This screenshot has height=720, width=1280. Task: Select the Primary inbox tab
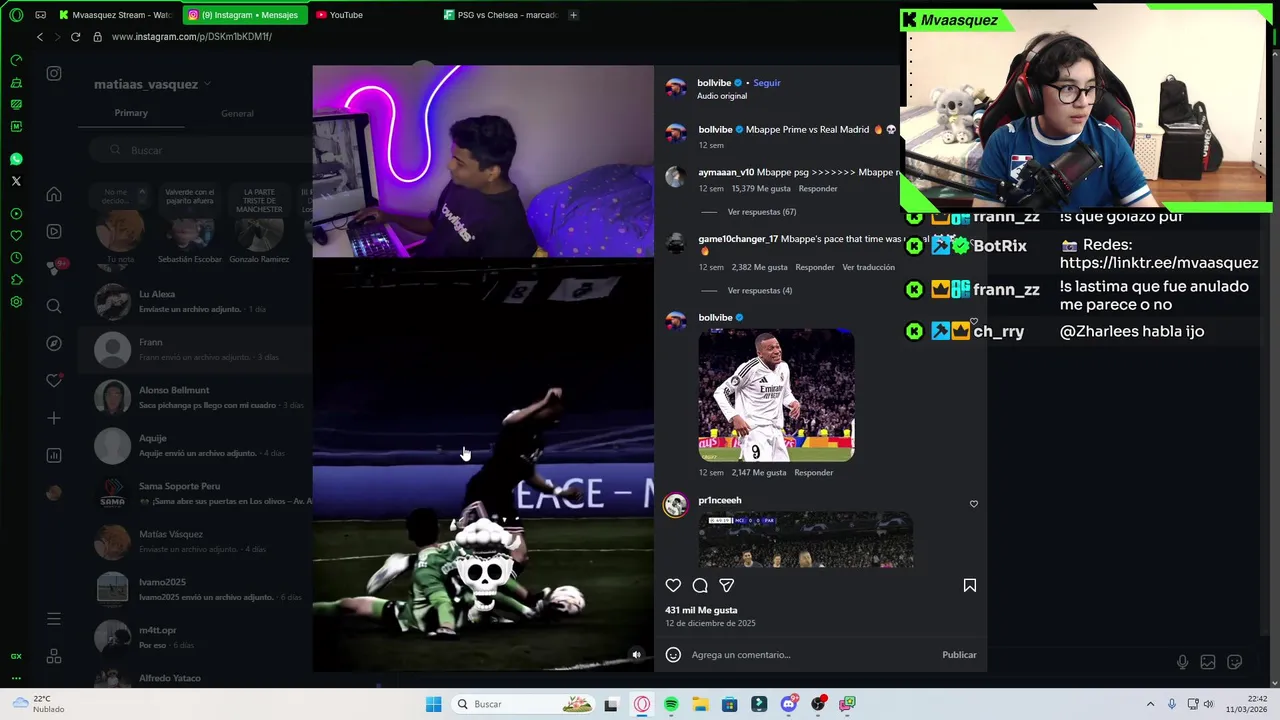click(x=131, y=113)
